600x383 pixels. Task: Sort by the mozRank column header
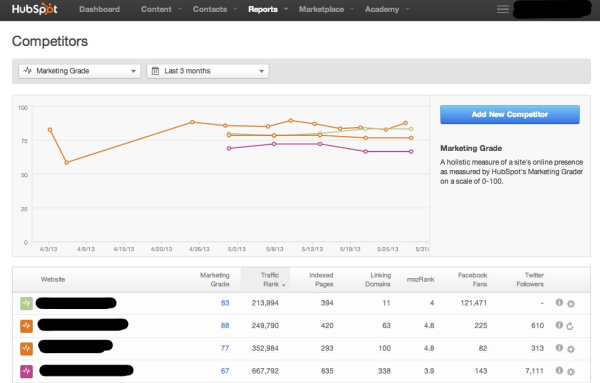[x=421, y=279]
